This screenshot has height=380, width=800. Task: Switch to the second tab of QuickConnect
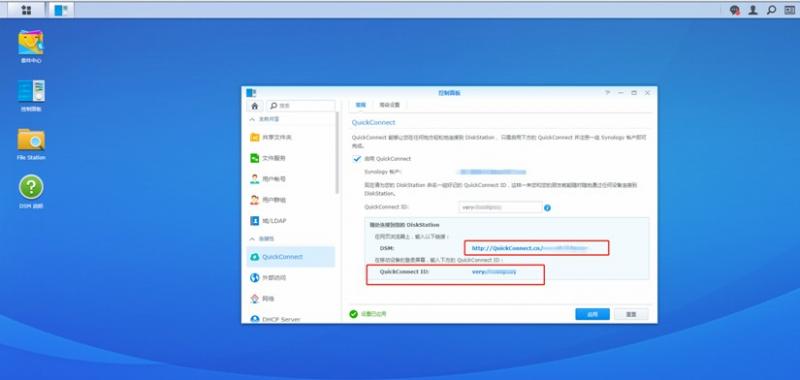click(x=389, y=105)
